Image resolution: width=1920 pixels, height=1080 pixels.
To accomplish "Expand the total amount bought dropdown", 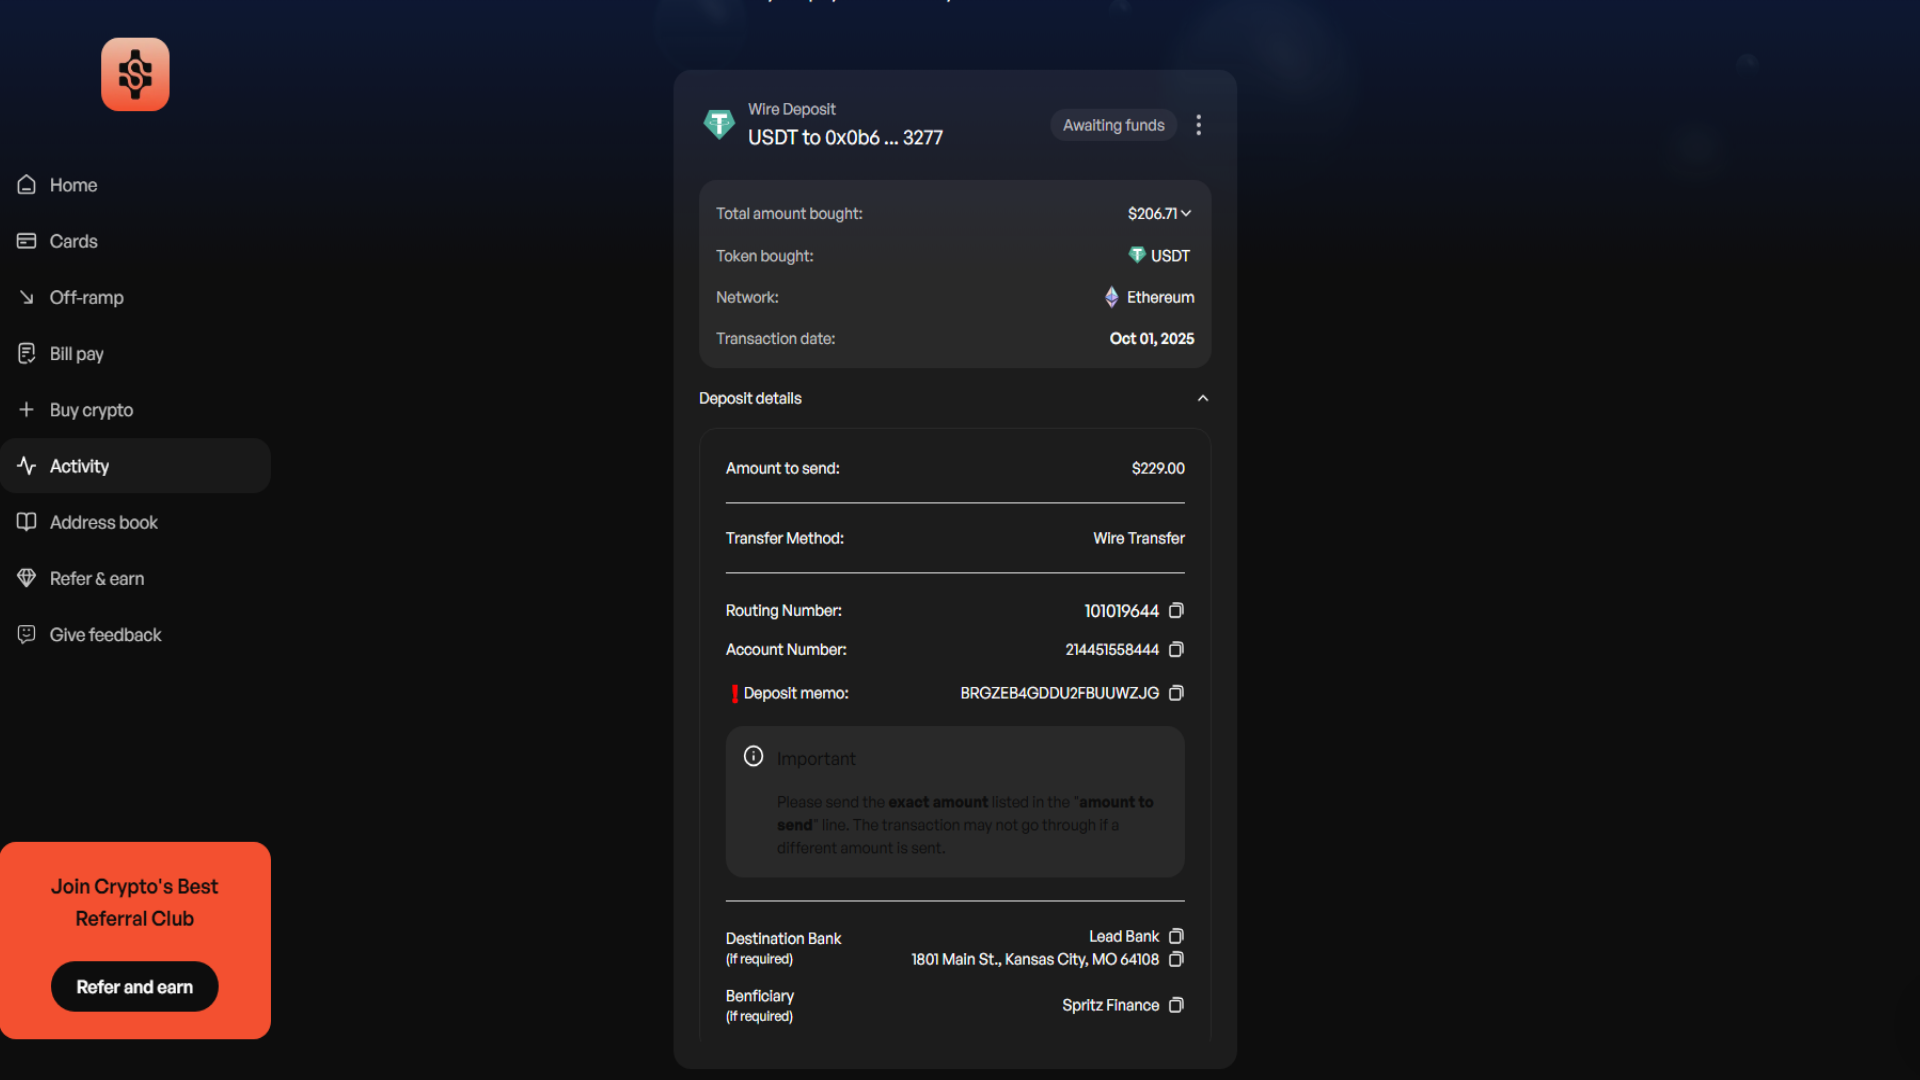I will (x=1185, y=213).
